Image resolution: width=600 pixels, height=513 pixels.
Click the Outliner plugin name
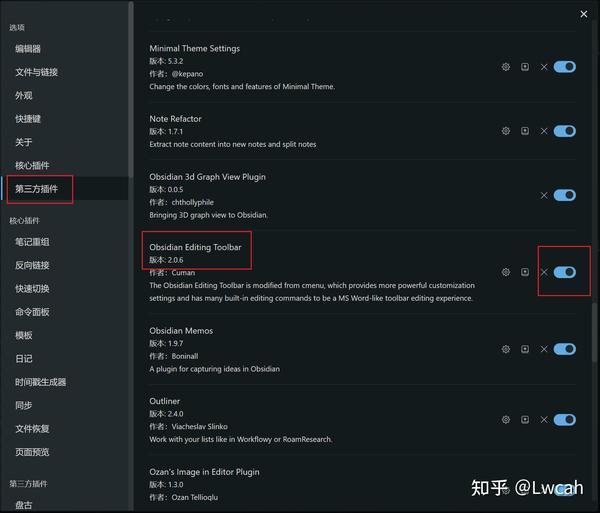pos(165,401)
